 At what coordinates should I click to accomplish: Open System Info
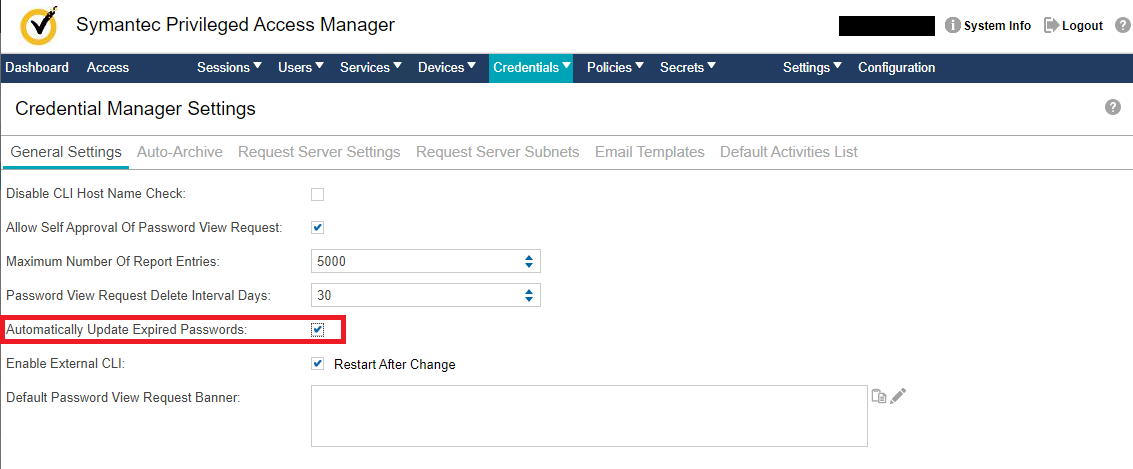(997, 25)
